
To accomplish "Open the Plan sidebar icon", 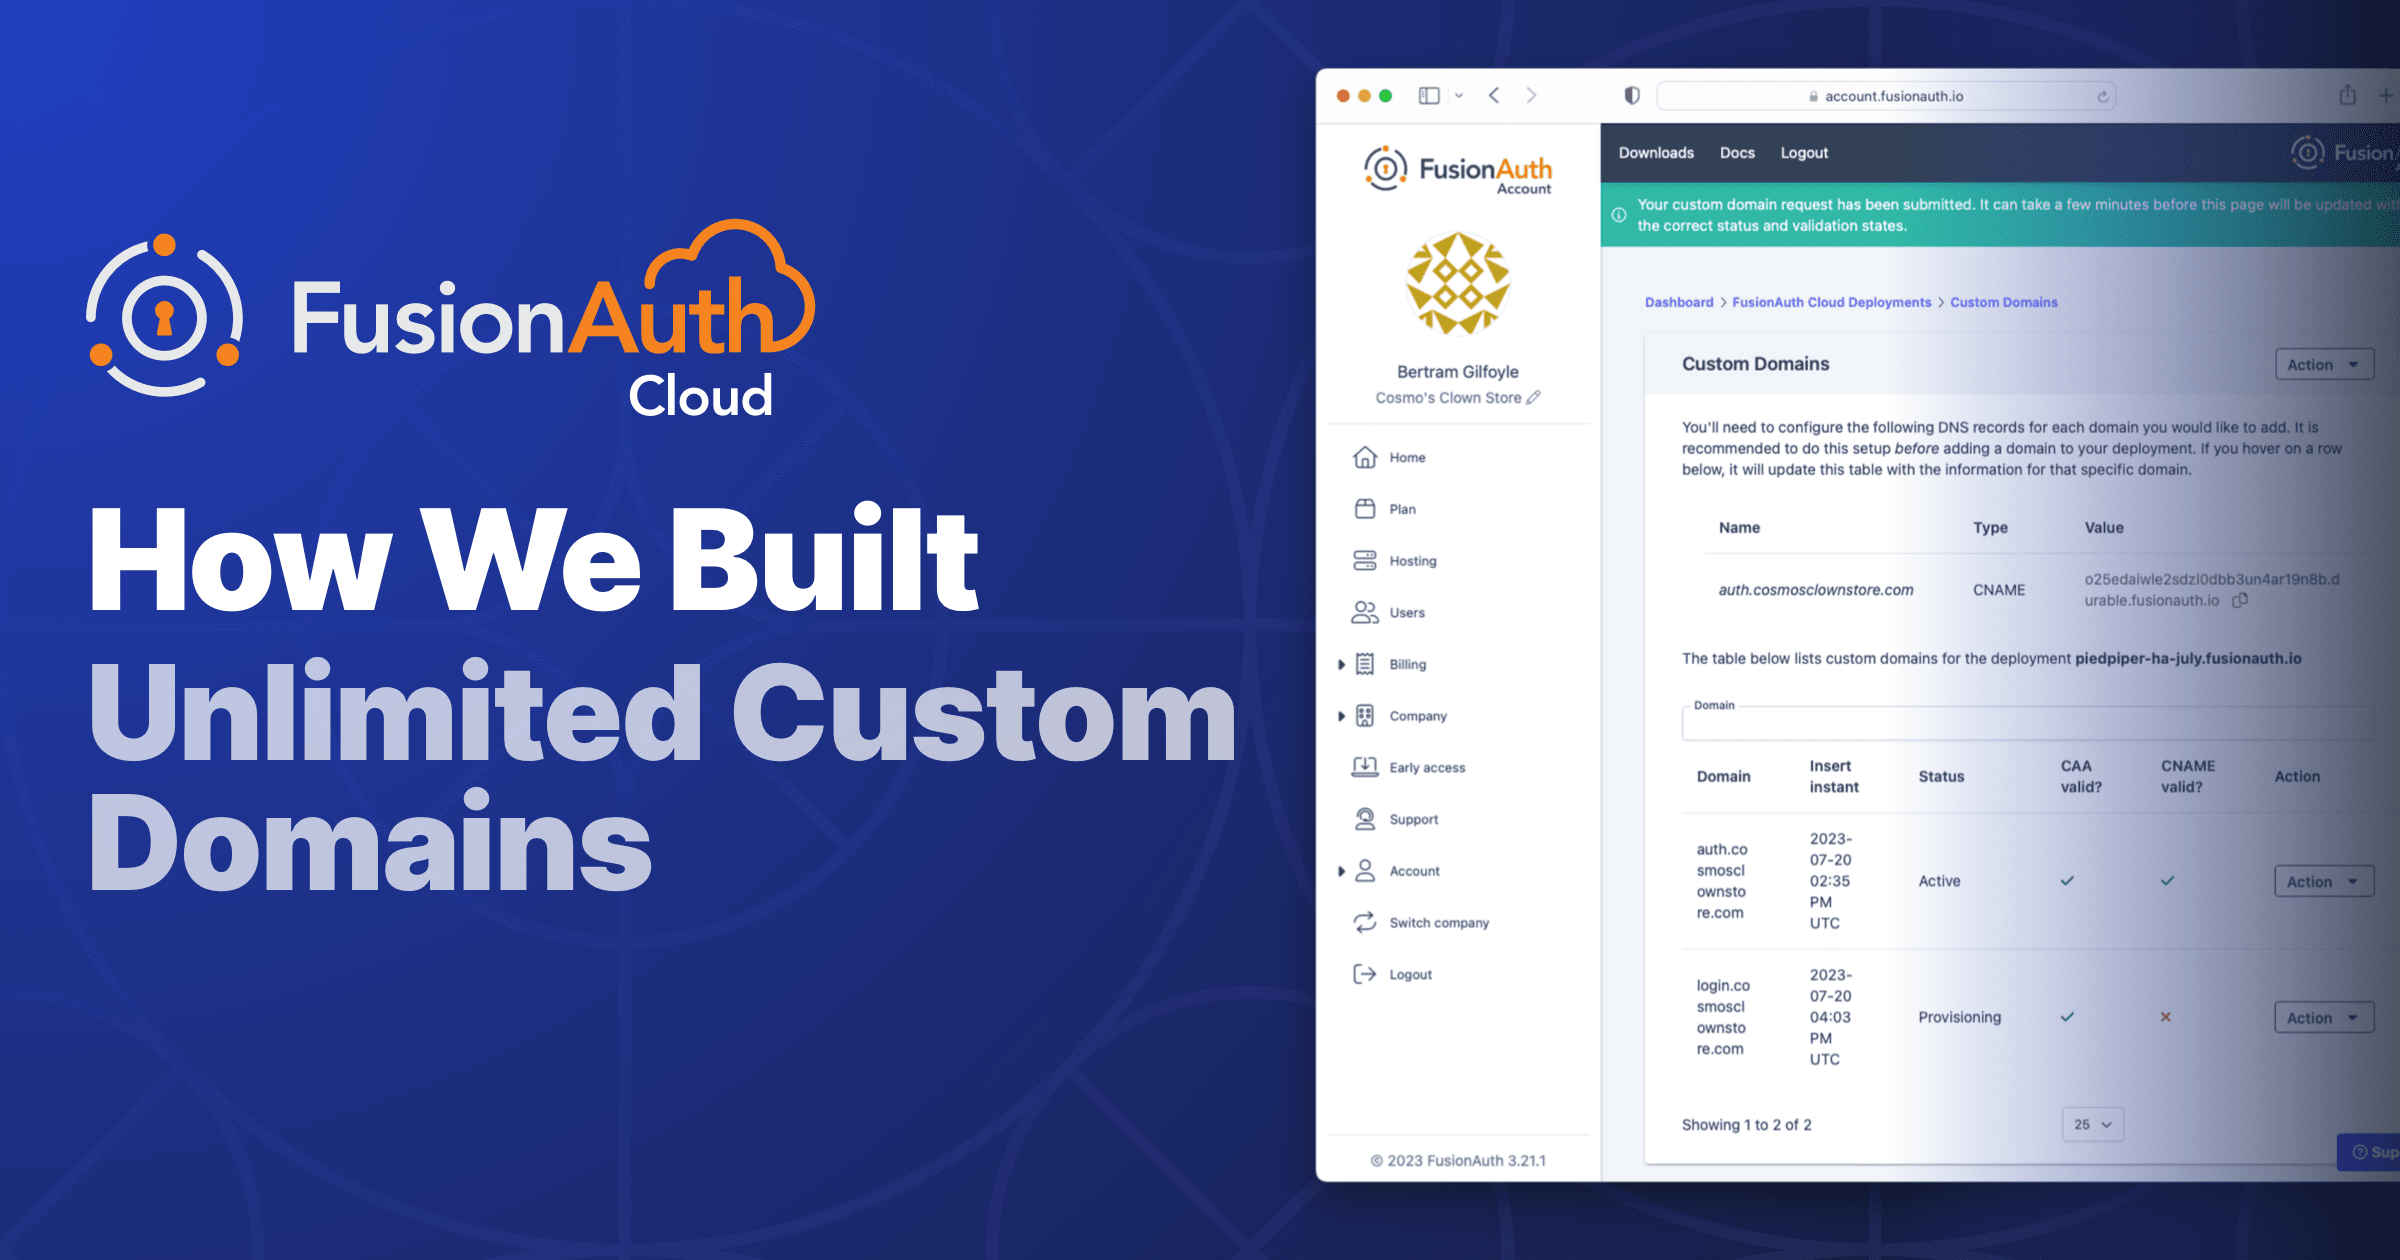I will [x=1365, y=509].
